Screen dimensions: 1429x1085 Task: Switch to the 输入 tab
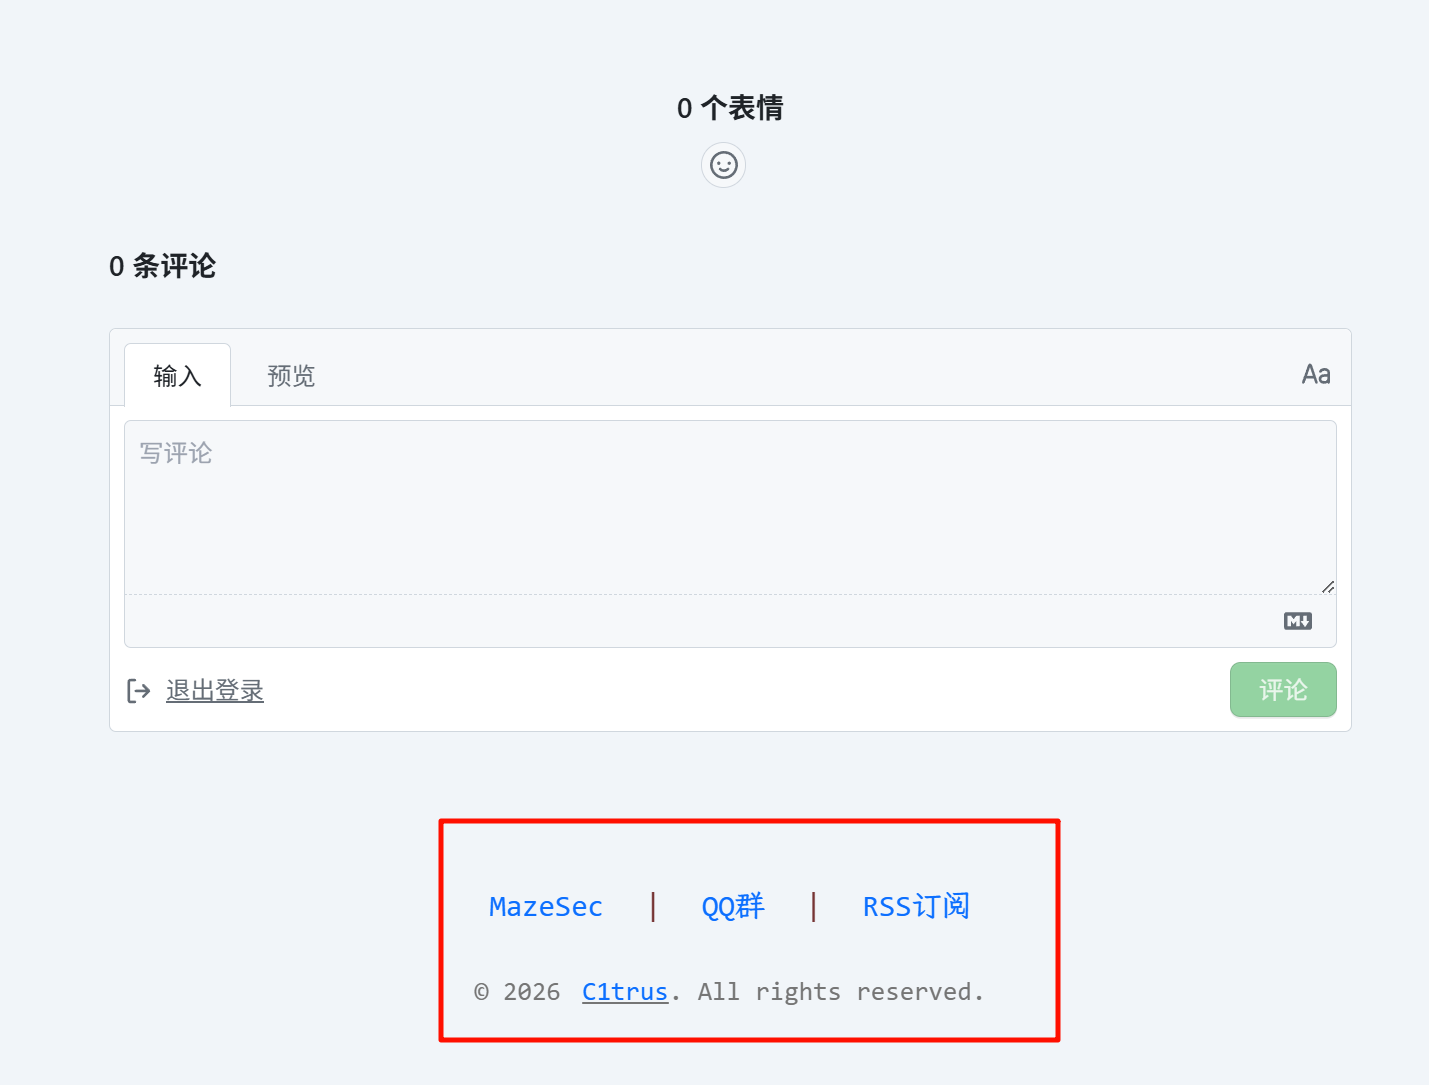pyautogui.click(x=177, y=376)
